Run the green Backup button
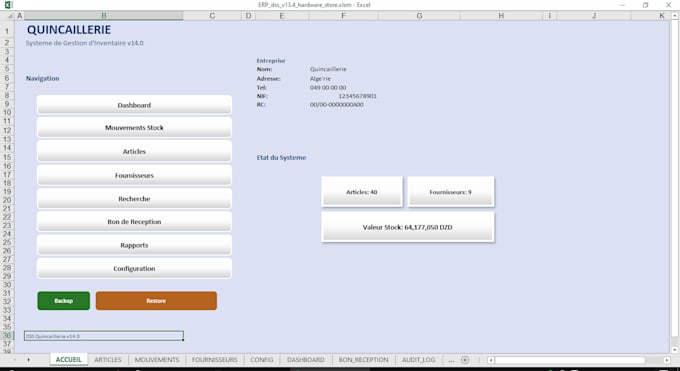 [64, 301]
